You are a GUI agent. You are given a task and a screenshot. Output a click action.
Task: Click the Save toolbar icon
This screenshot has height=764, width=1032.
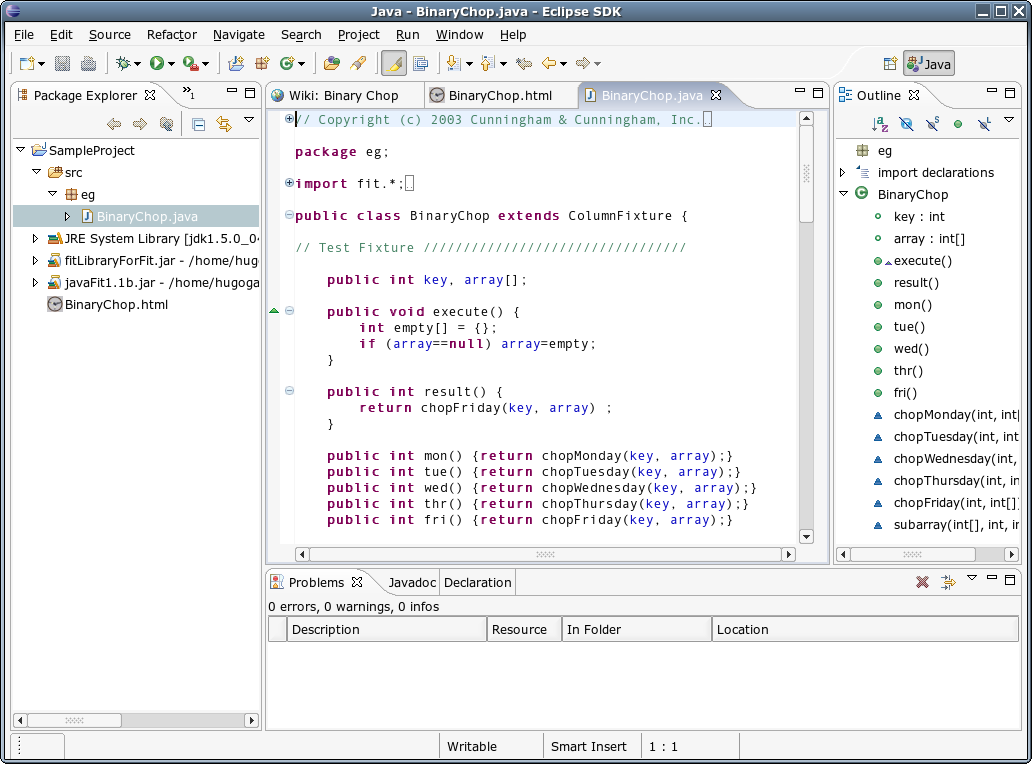(x=62, y=64)
